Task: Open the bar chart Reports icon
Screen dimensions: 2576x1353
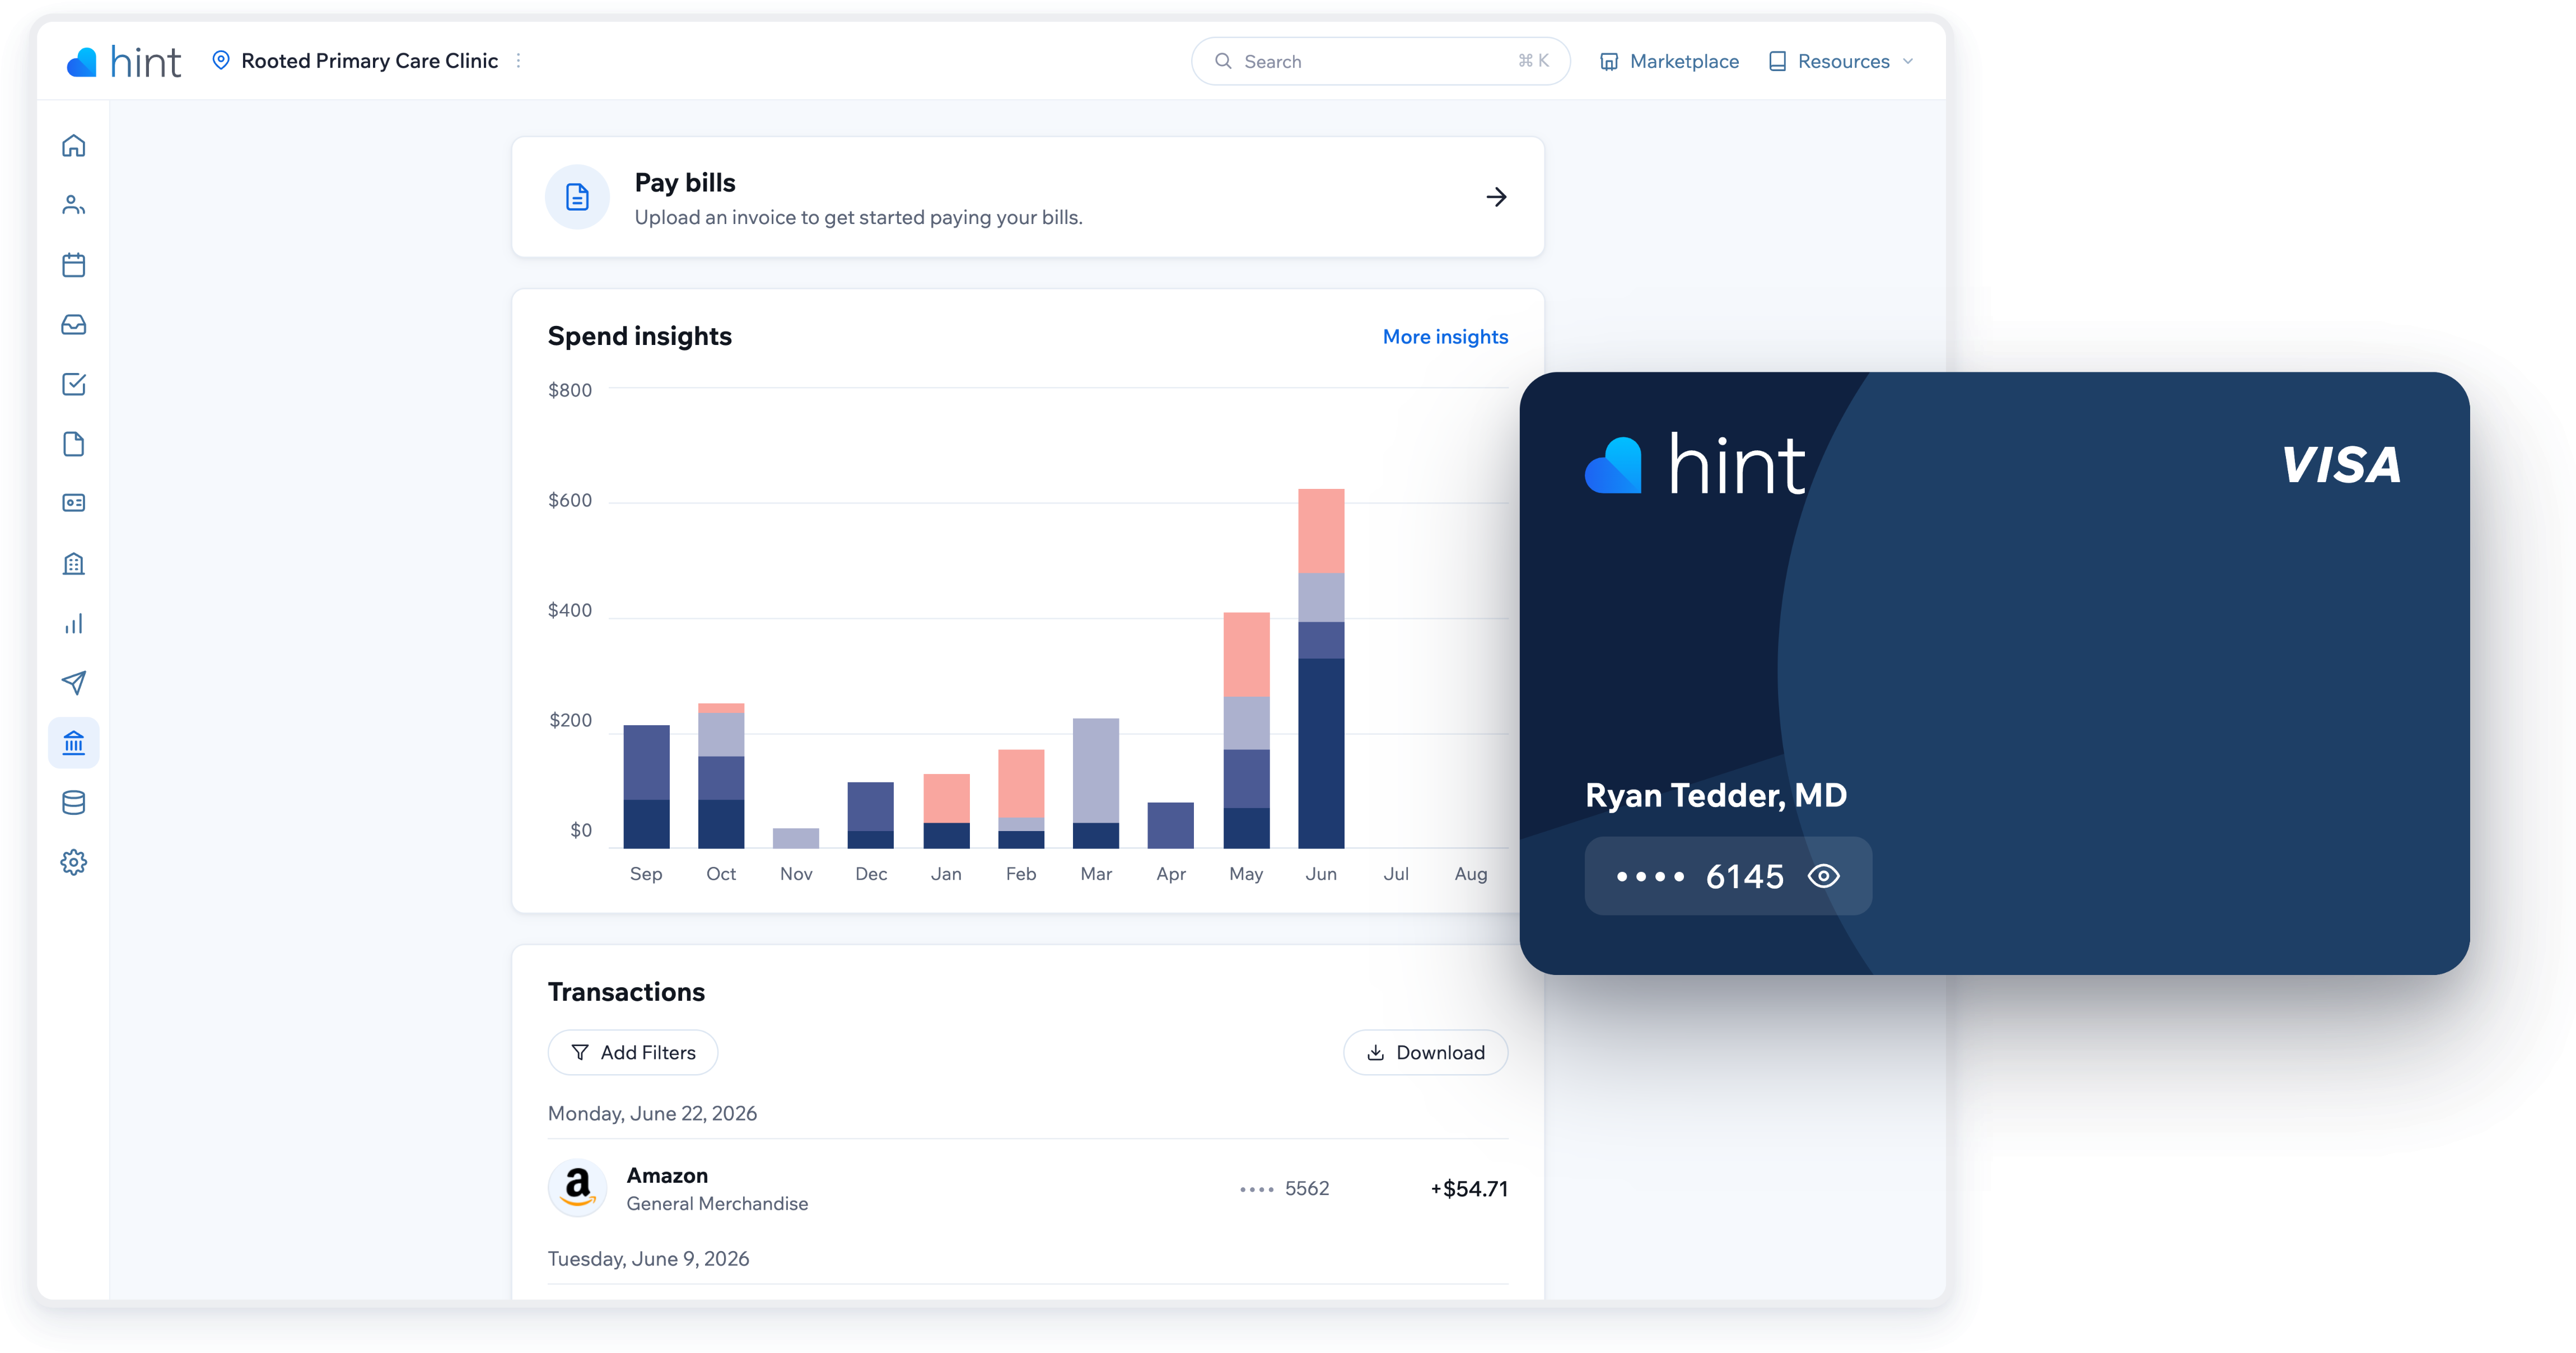Action: (x=74, y=623)
